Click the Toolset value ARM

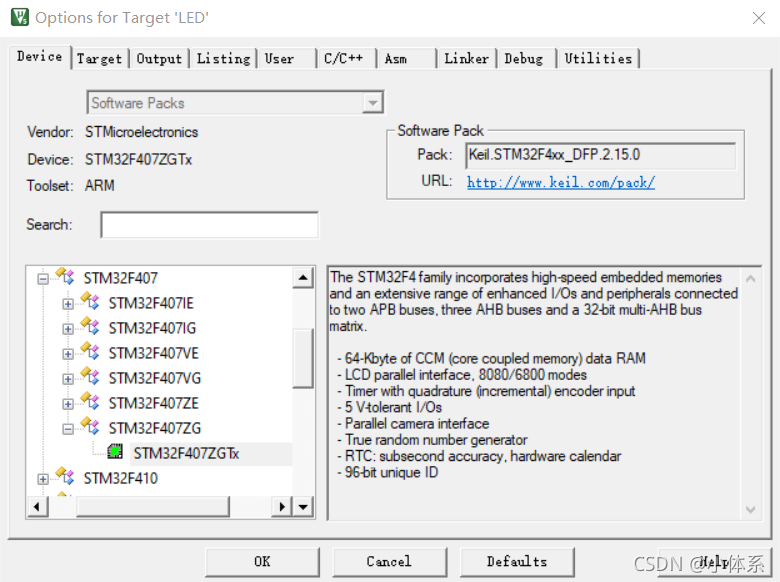point(99,186)
